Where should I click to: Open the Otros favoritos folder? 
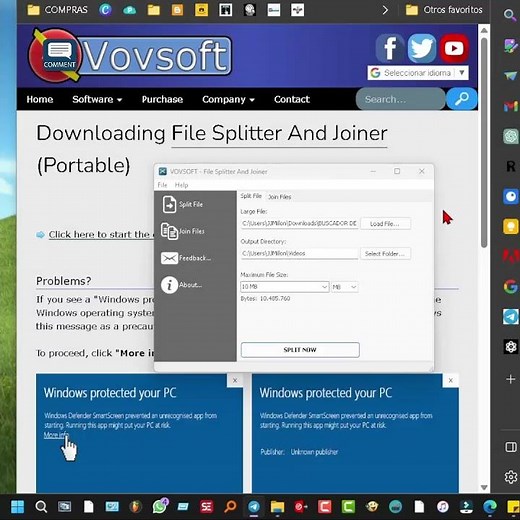(x=444, y=10)
